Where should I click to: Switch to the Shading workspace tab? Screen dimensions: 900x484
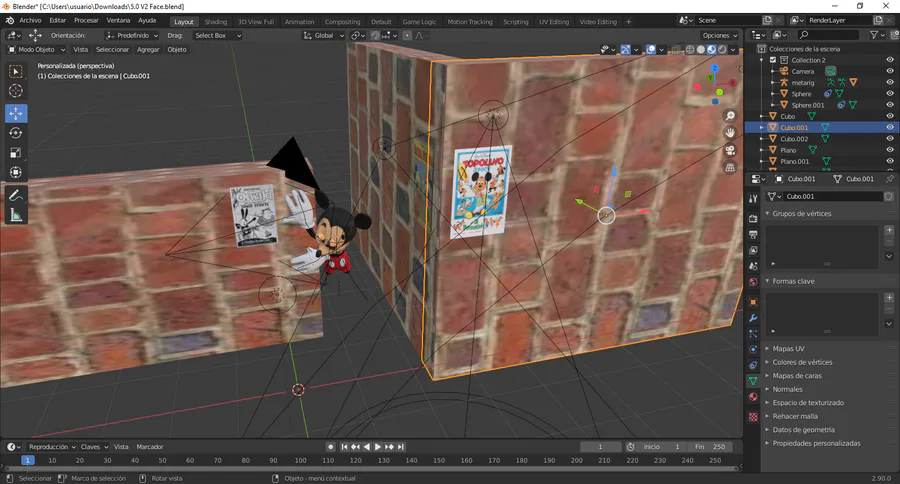[x=216, y=22]
